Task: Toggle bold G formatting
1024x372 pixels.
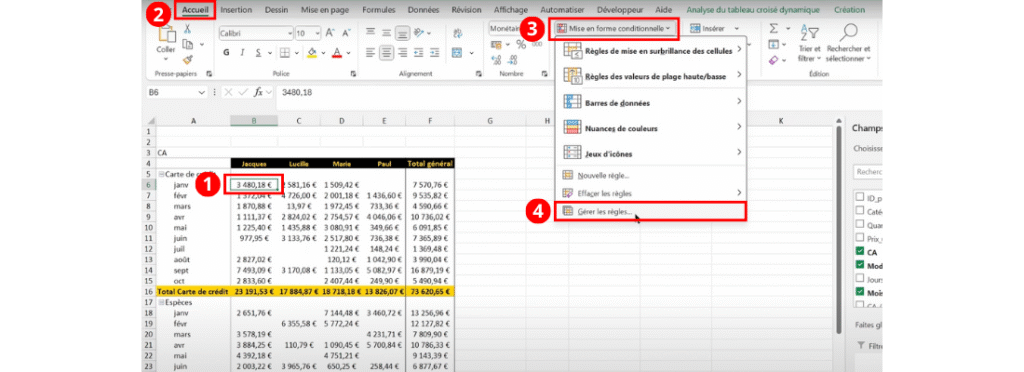Action: tap(226, 53)
